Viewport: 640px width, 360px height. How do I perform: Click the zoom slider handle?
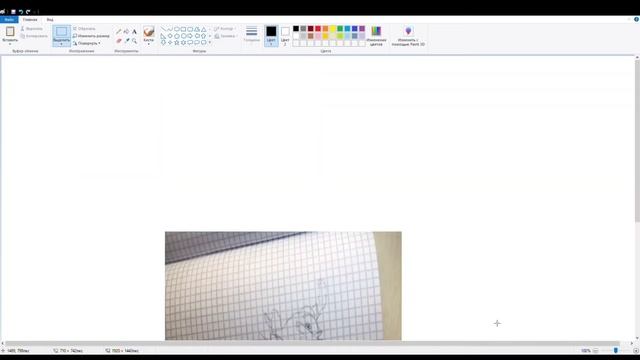pyautogui.click(x=616, y=351)
